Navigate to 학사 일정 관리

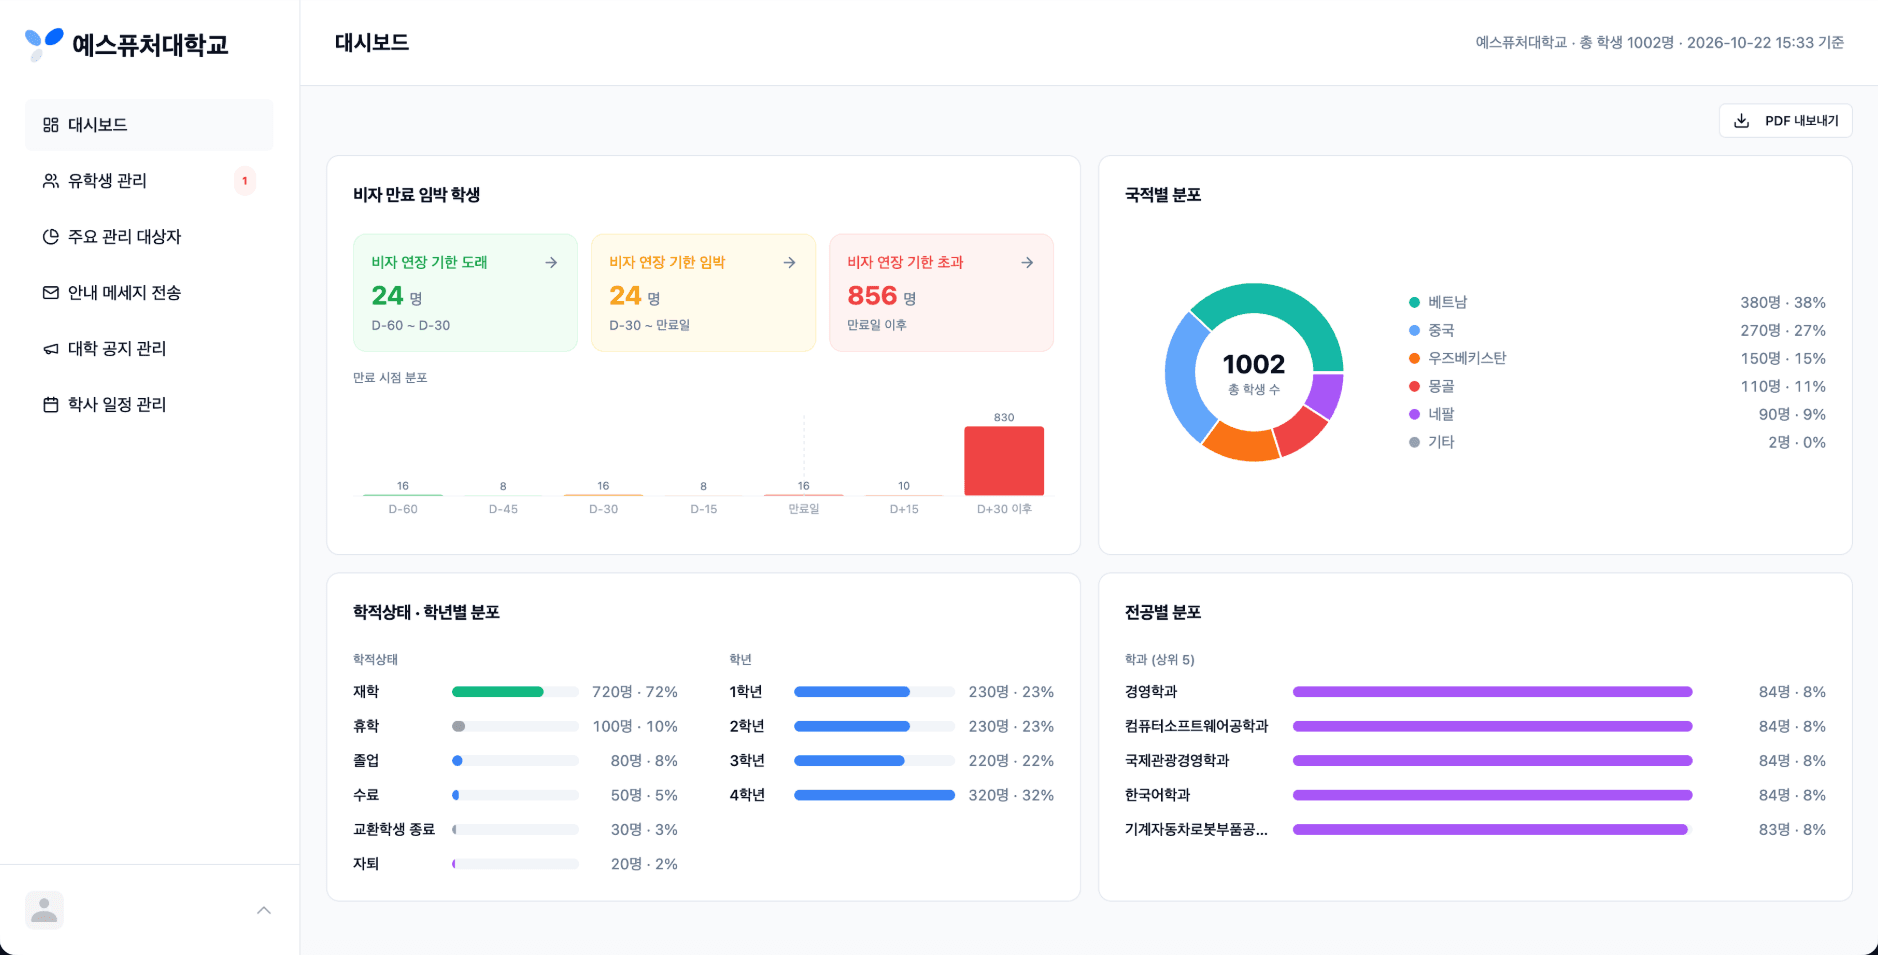(149, 405)
